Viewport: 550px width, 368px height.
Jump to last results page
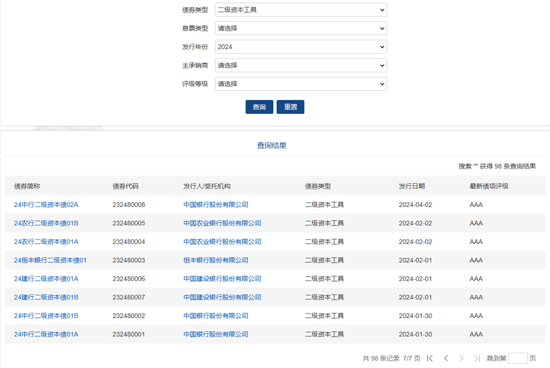477,358
